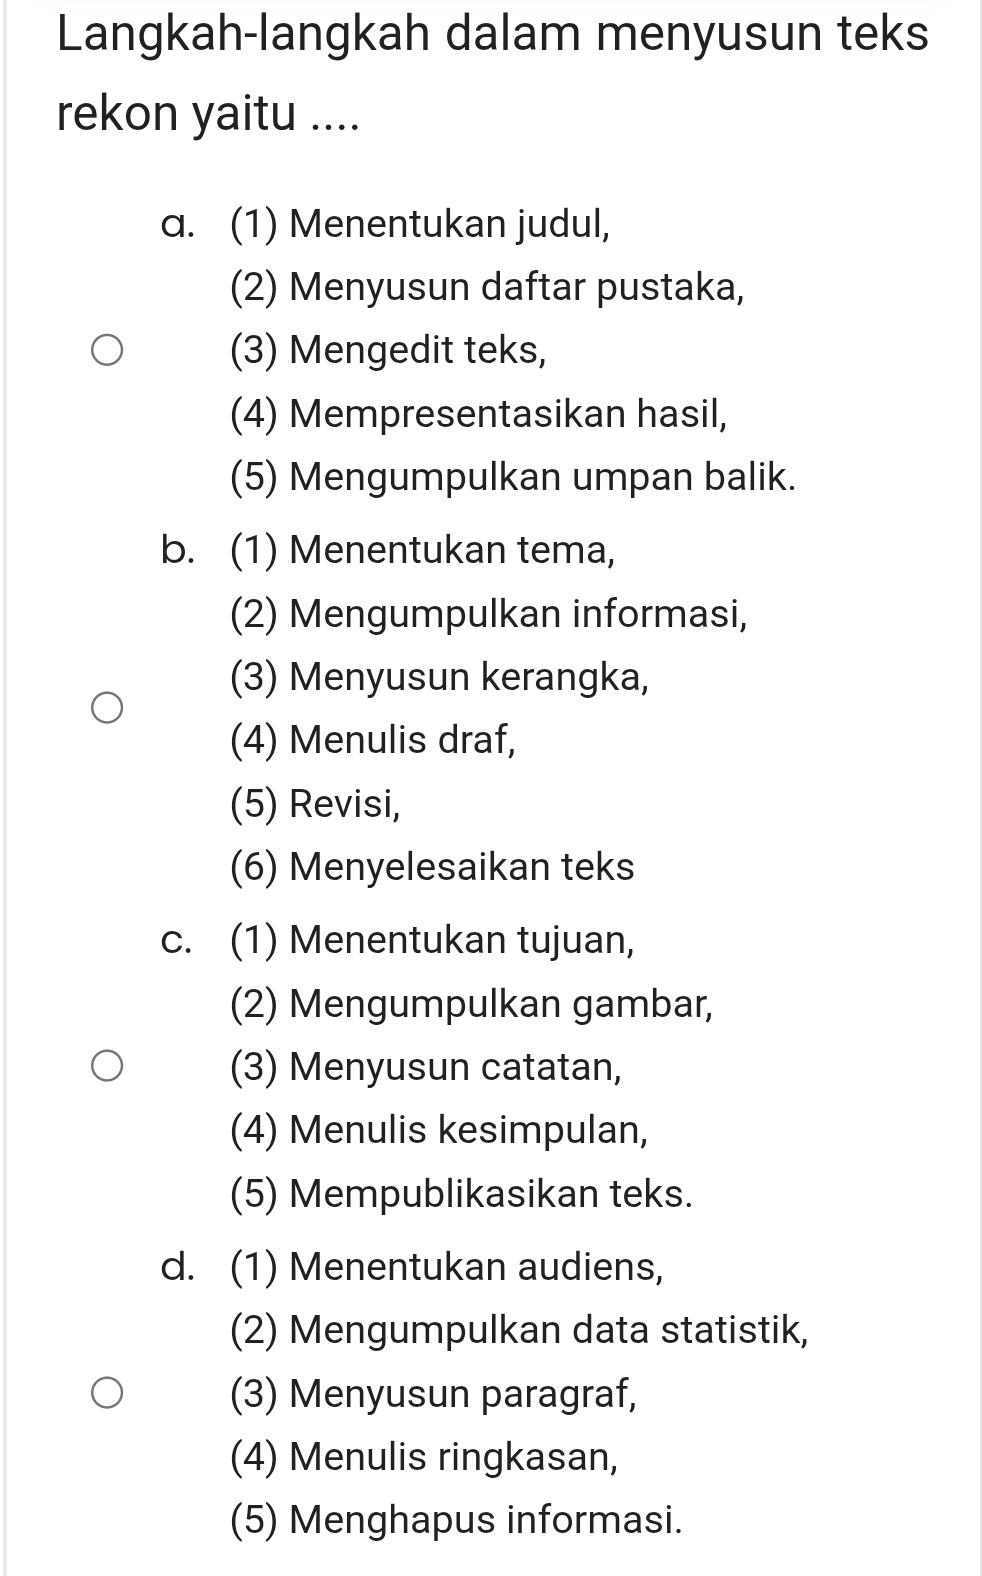Click the 'Menentukan judul' line
Viewport: 982px width, 1576px height.
419,223
